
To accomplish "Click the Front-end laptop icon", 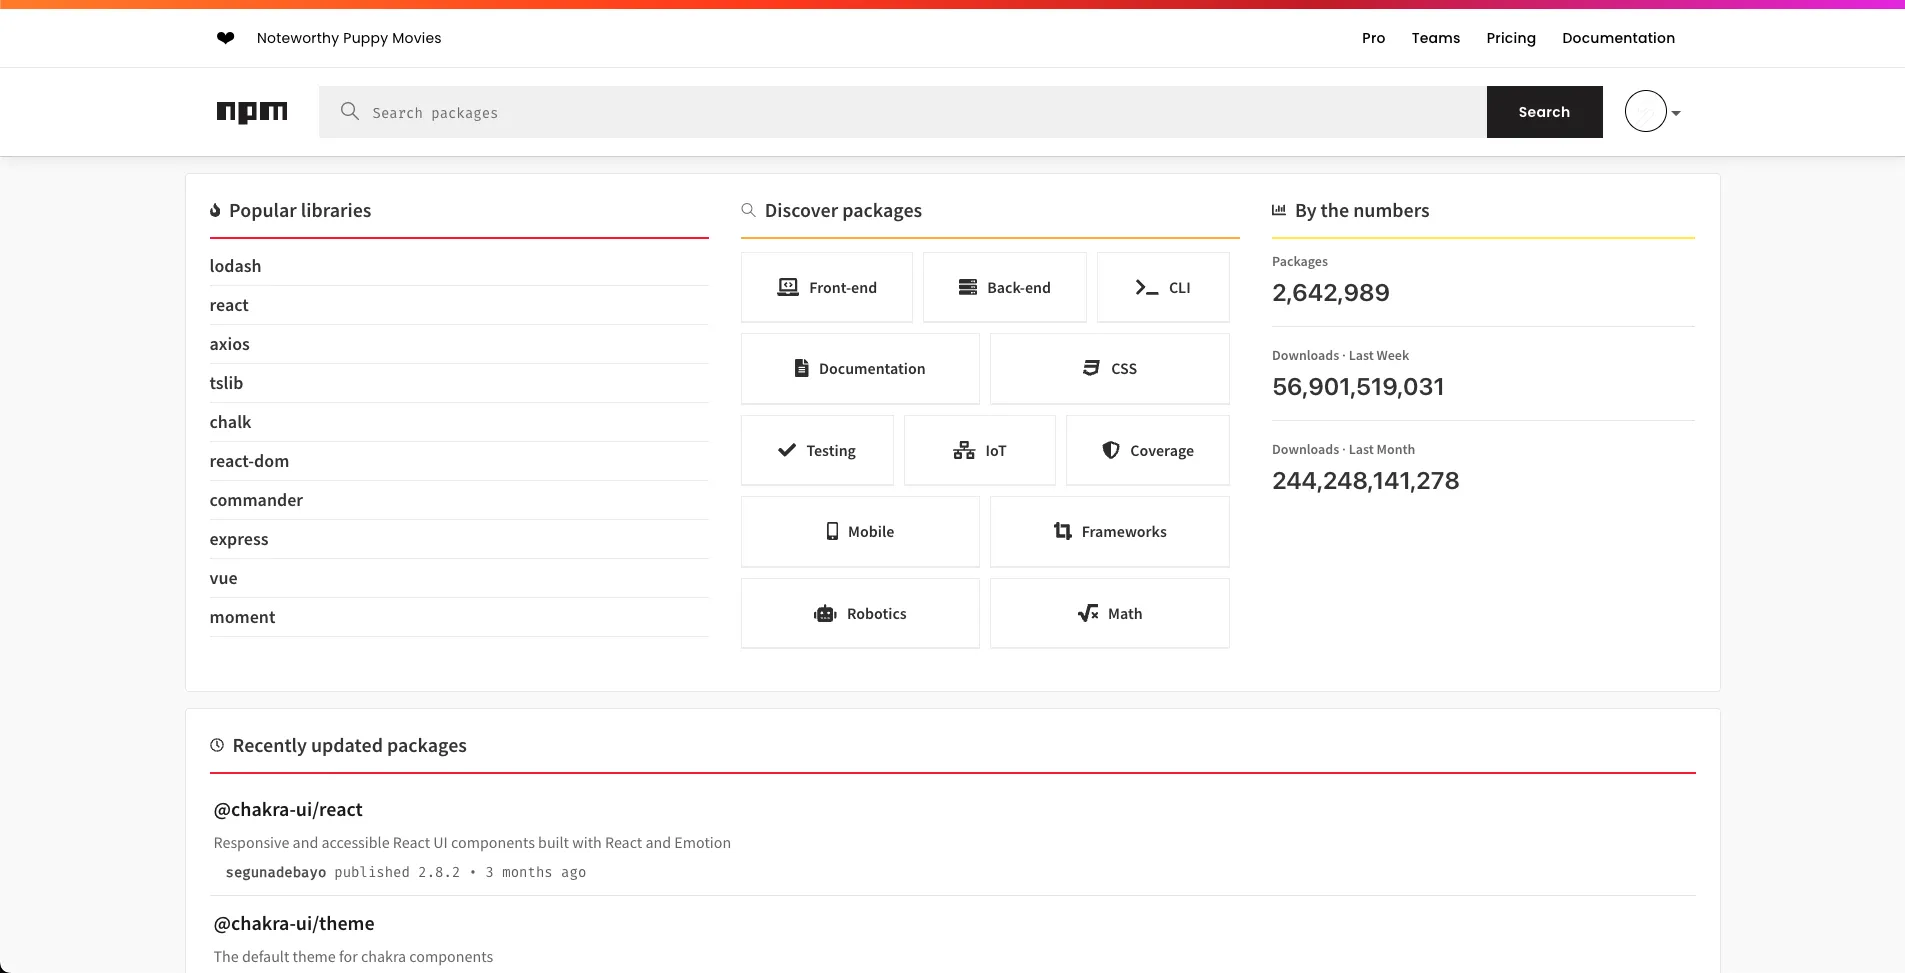I will tap(788, 287).
